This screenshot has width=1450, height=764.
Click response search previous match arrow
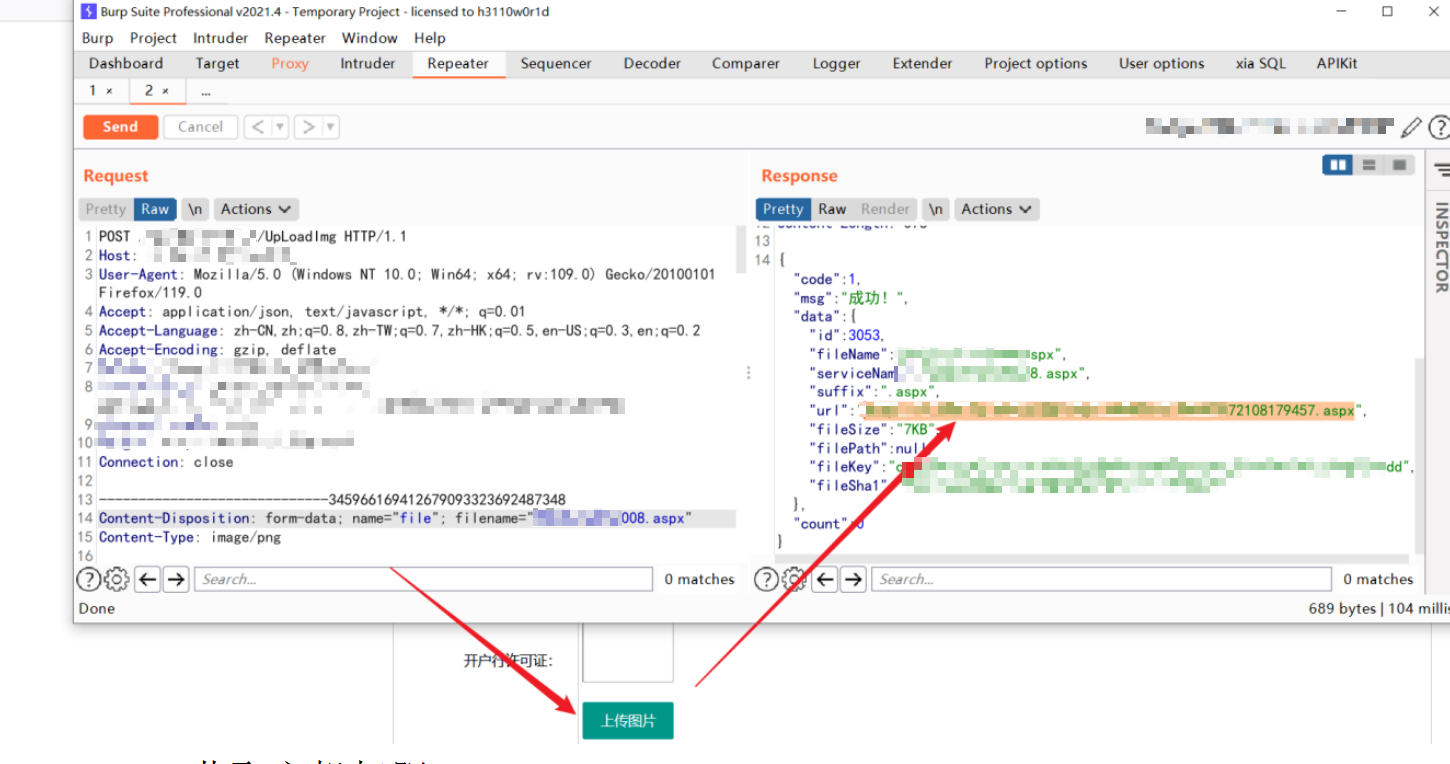click(x=825, y=579)
